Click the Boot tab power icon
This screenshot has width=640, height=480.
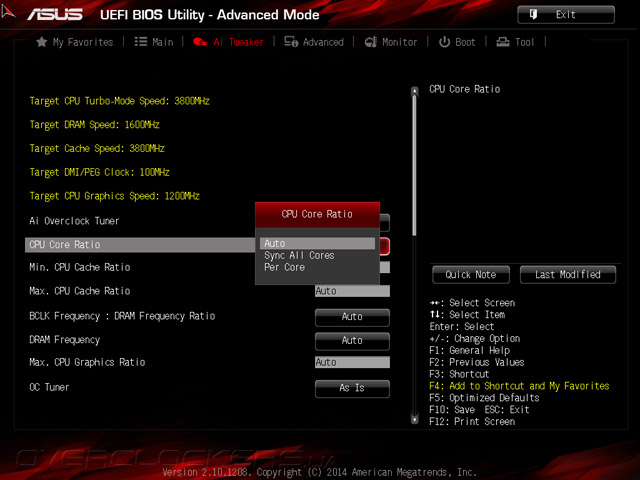(x=444, y=42)
